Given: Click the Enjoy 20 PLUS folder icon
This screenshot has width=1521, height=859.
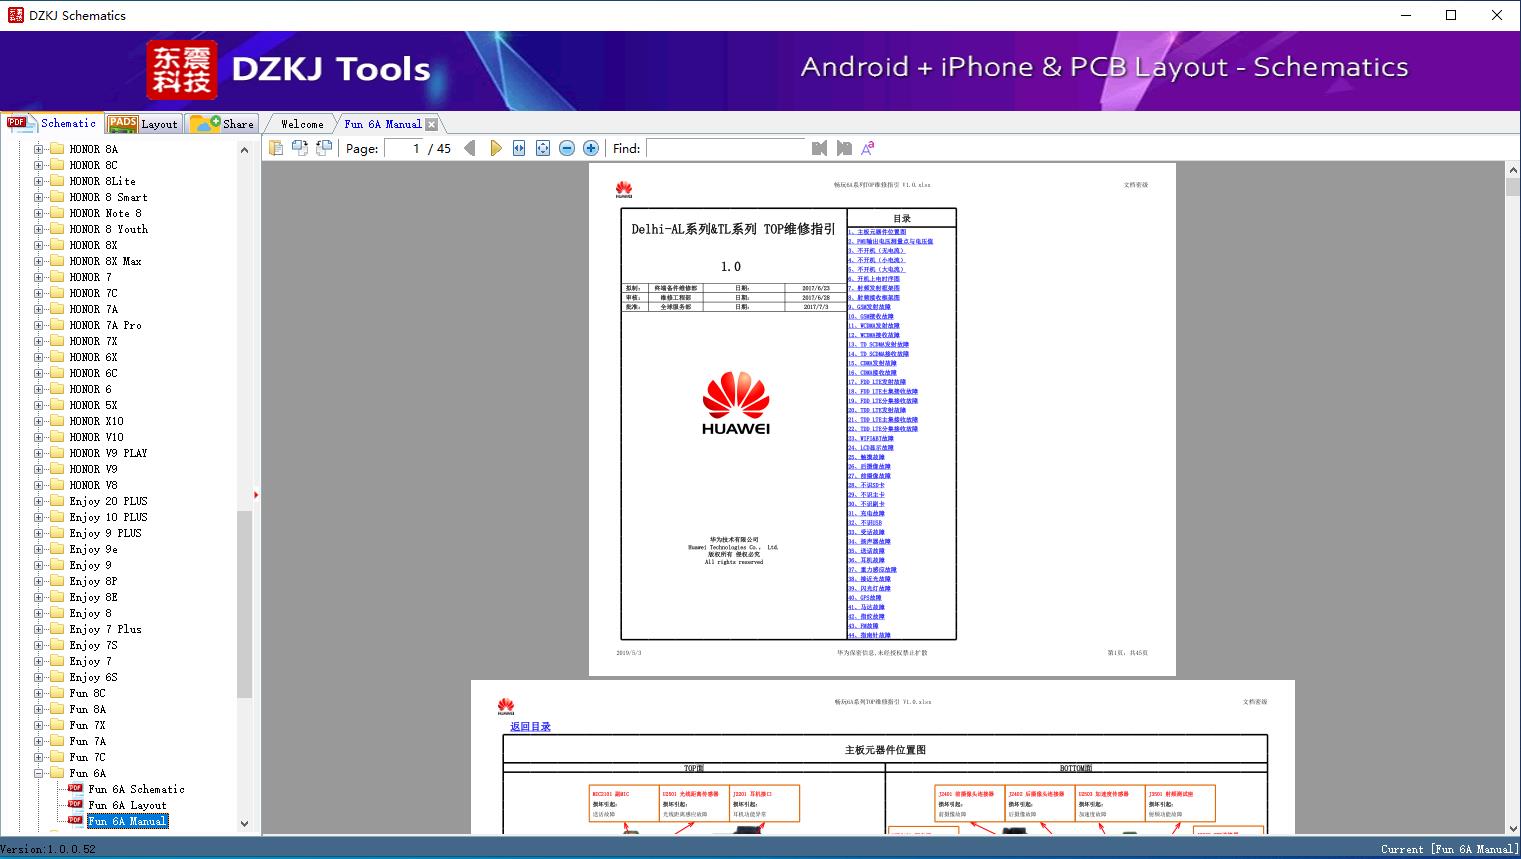Looking at the screenshot, I should pyautogui.click(x=57, y=501).
